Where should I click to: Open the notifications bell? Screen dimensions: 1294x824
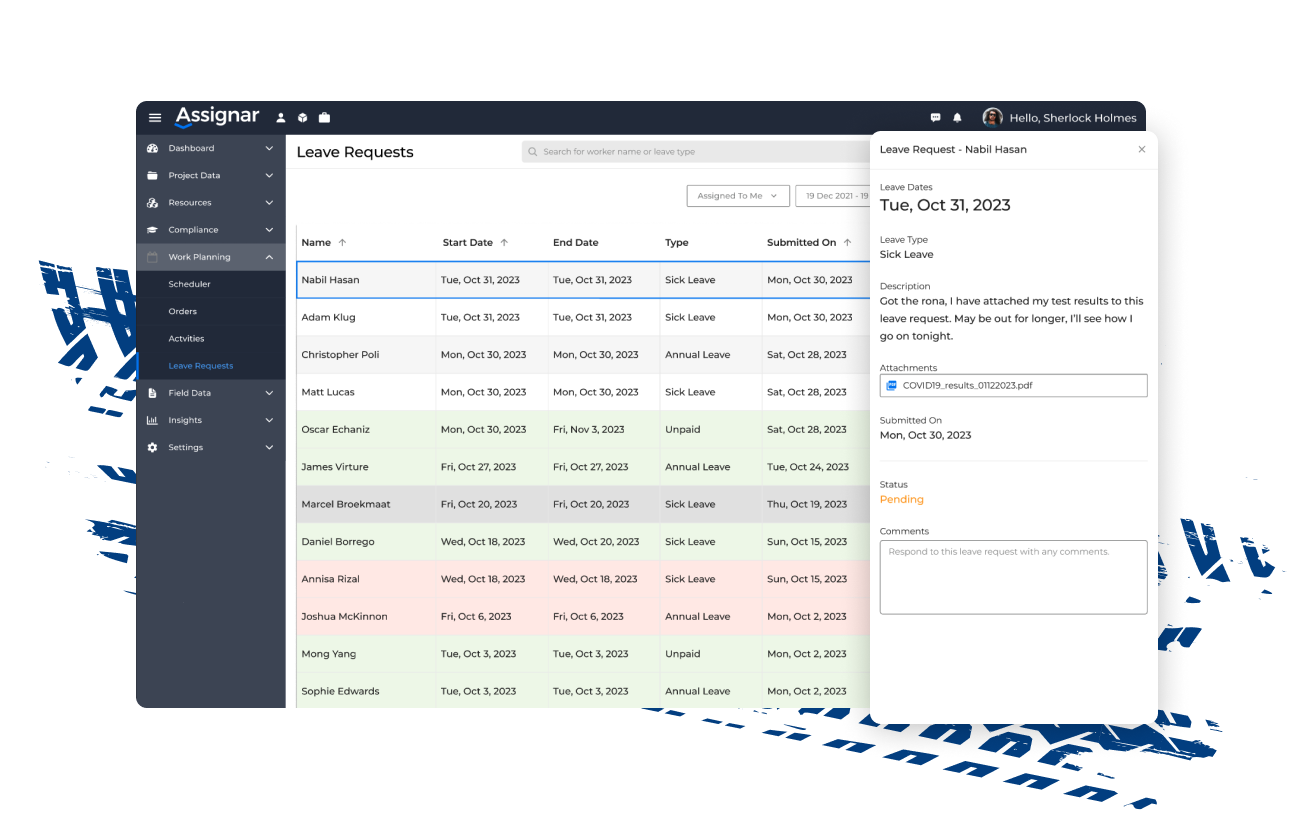point(956,117)
